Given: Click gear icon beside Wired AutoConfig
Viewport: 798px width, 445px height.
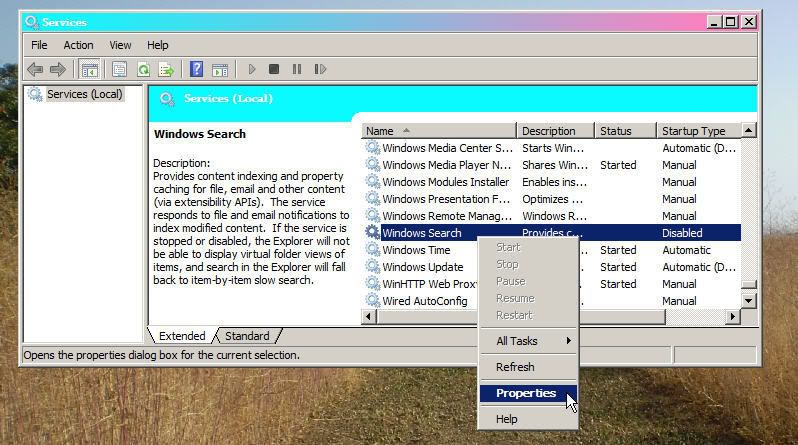Looking at the screenshot, I should 373,300.
